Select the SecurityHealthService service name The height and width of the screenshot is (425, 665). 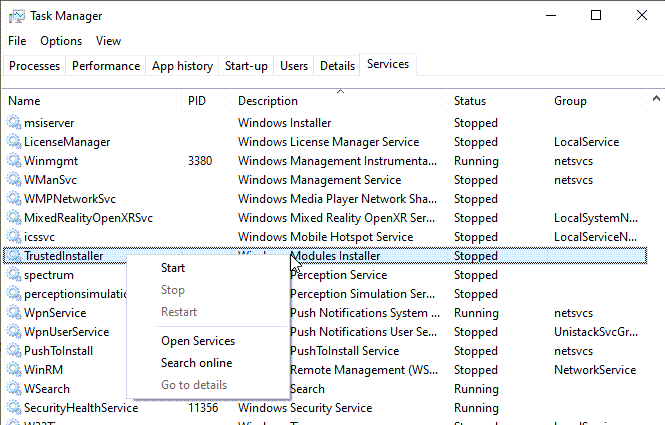click(x=81, y=408)
